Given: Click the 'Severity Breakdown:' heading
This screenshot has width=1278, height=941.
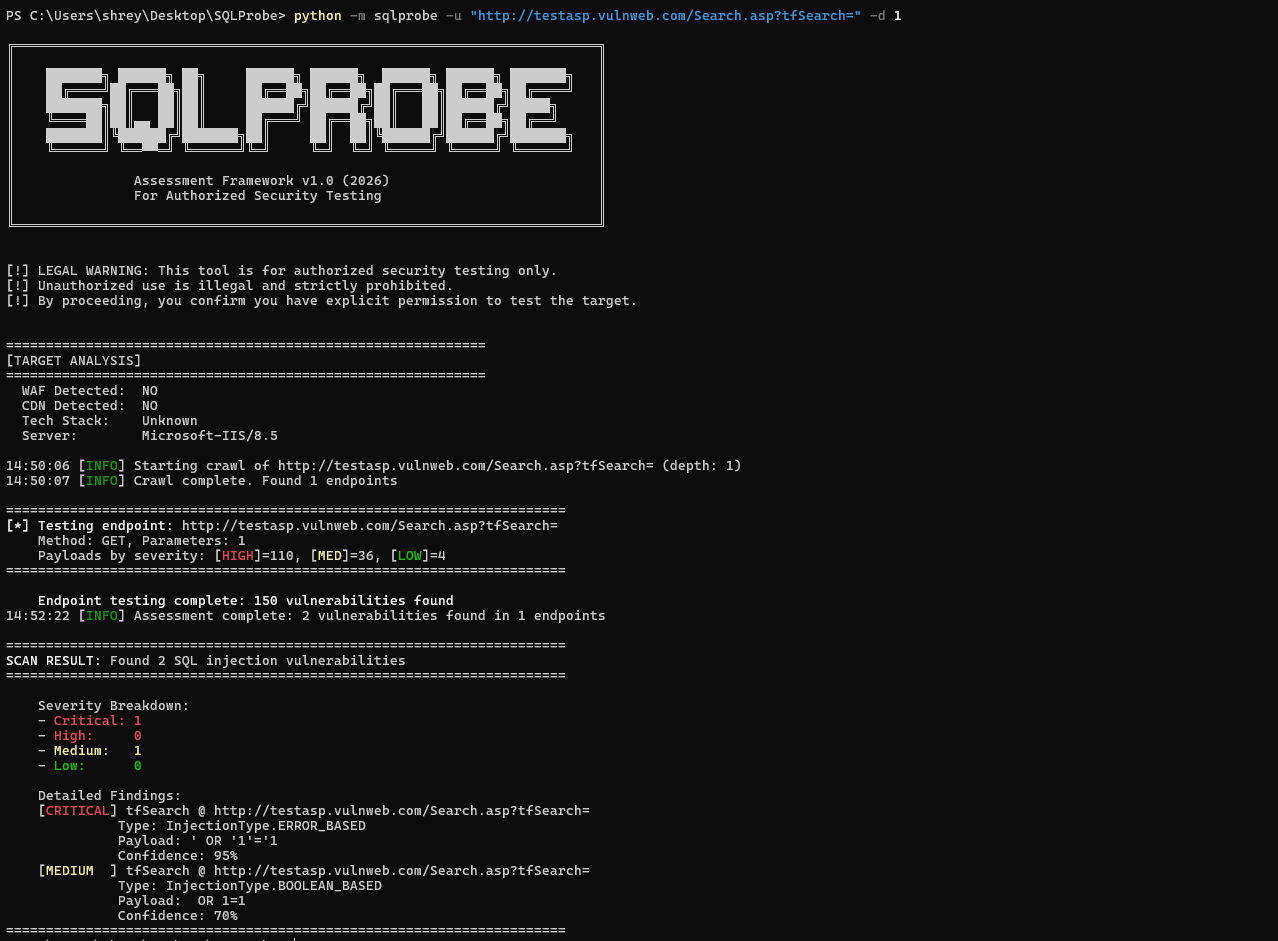Looking at the screenshot, I should pos(114,706).
